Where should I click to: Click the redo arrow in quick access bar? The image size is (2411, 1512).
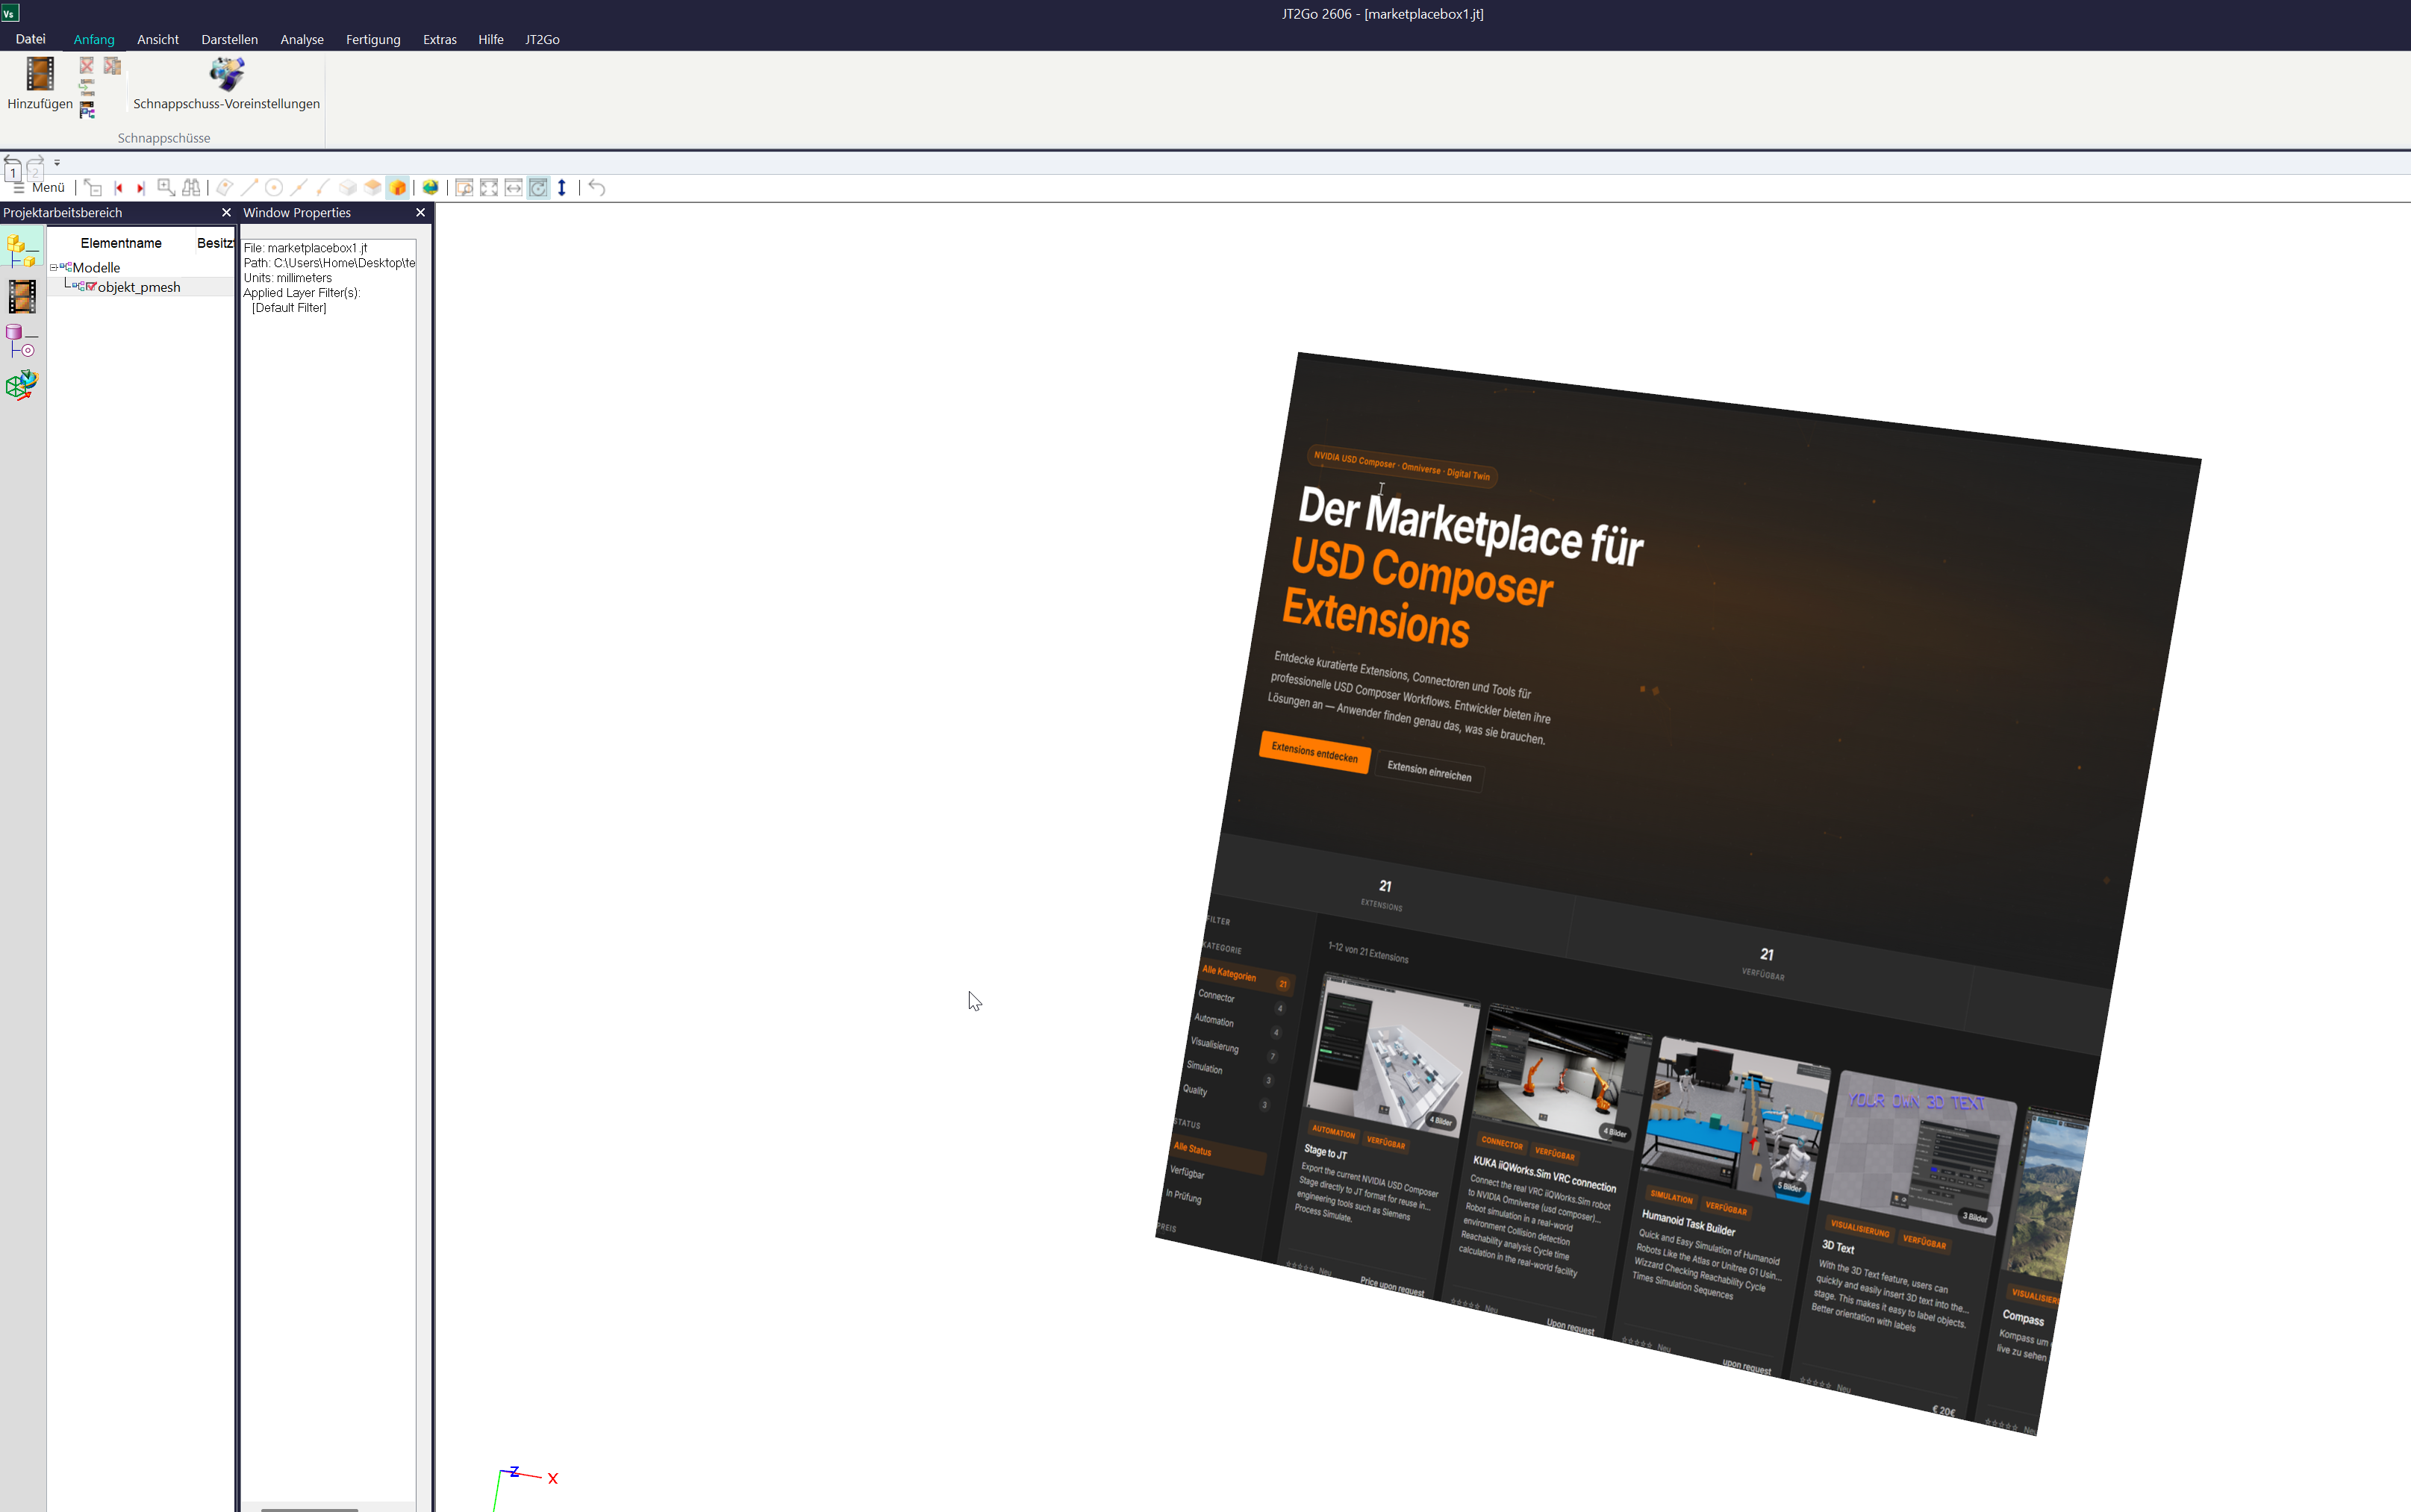click(36, 162)
